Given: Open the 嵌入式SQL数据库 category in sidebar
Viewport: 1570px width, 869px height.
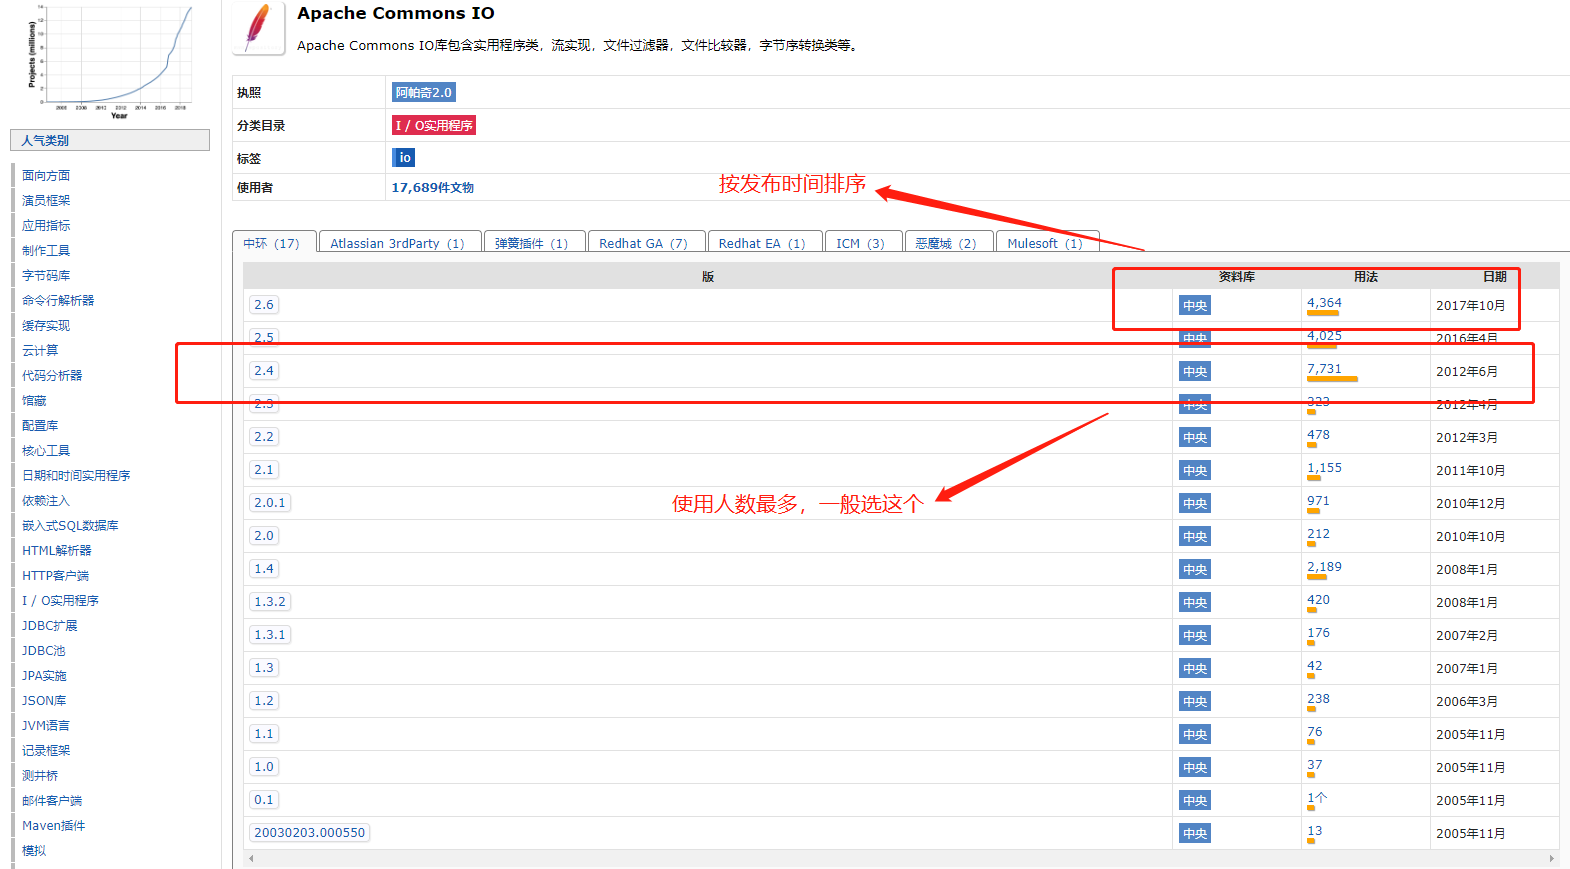Looking at the screenshot, I should 70,525.
